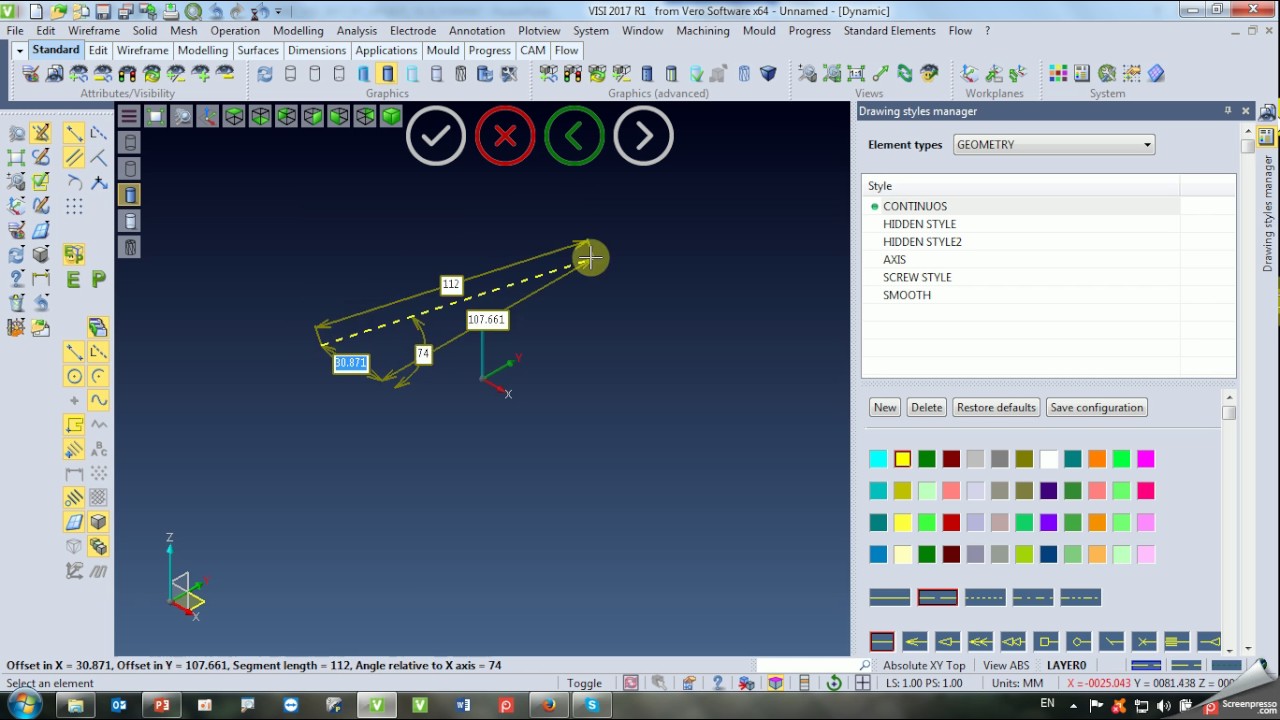Screen dimensions: 1280x720
Task: Click the green letter E icon
Action: pyautogui.click(x=73, y=280)
